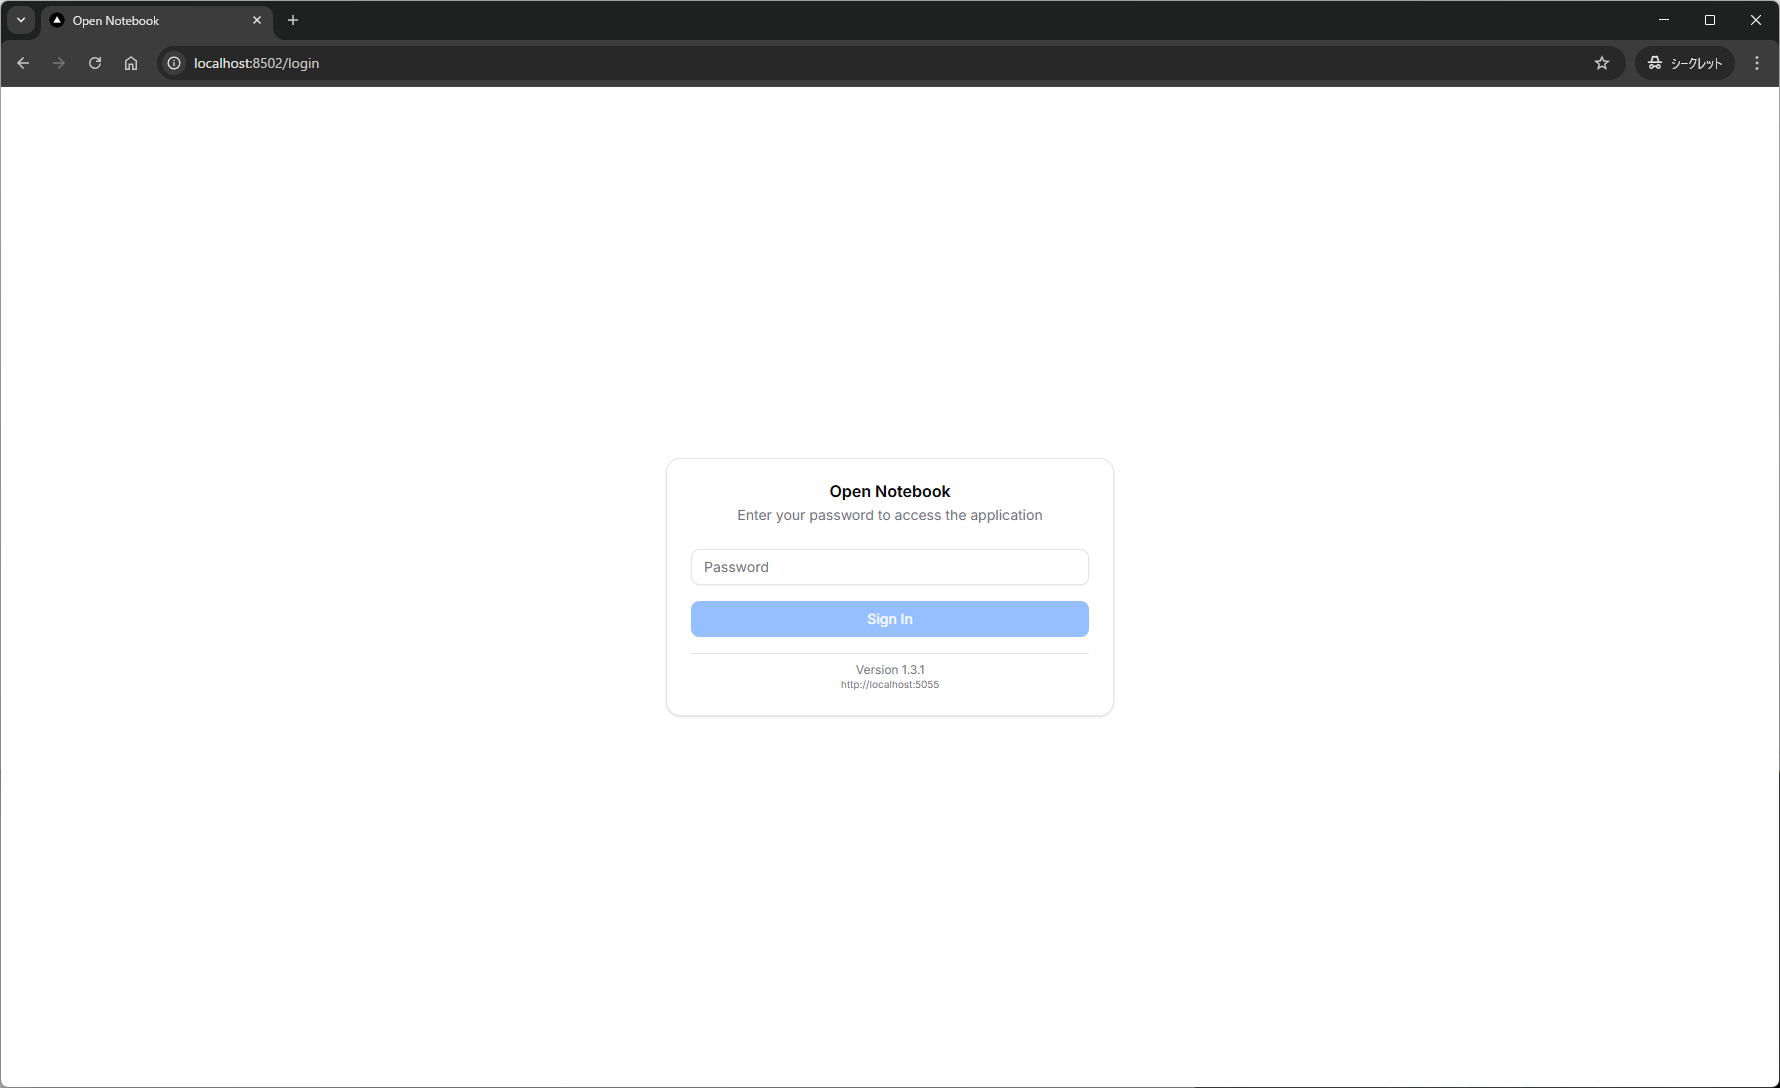Screen dimensions: 1780x1088
Task: Click the browser forward arrow icon
Action: (58, 62)
